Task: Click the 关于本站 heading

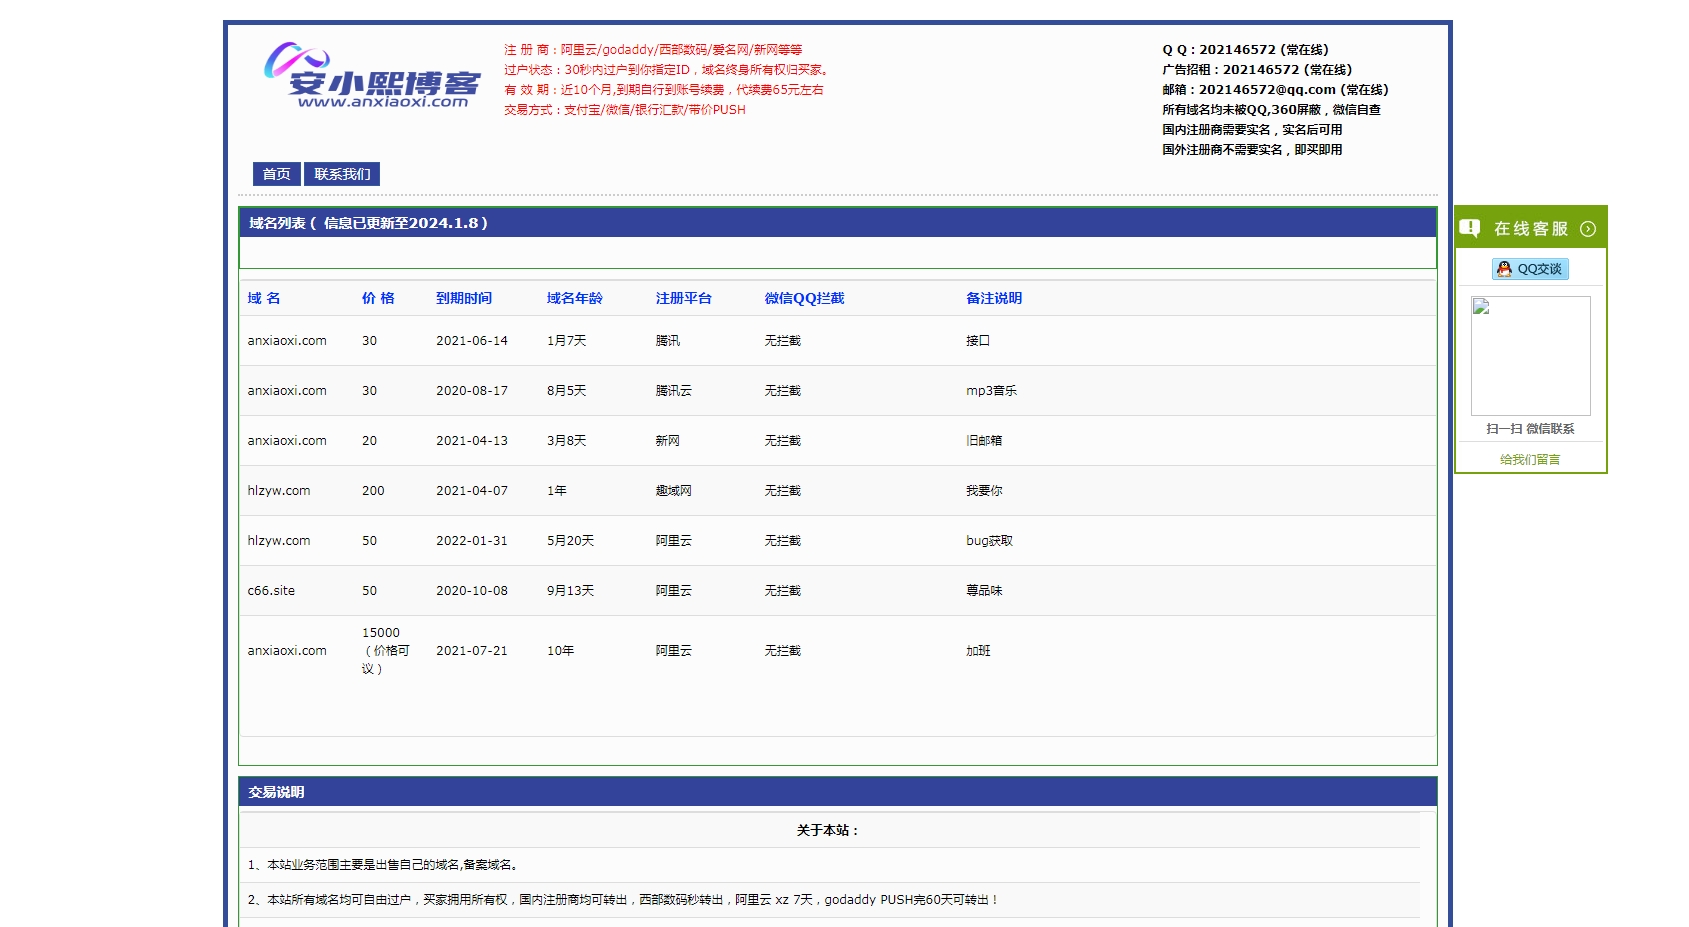Action: click(x=828, y=830)
